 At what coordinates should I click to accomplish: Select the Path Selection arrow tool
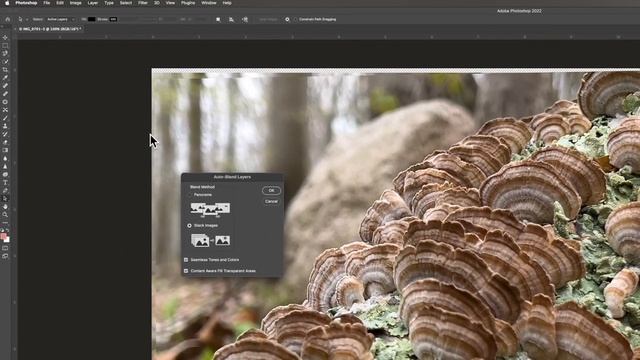click(x=5, y=199)
